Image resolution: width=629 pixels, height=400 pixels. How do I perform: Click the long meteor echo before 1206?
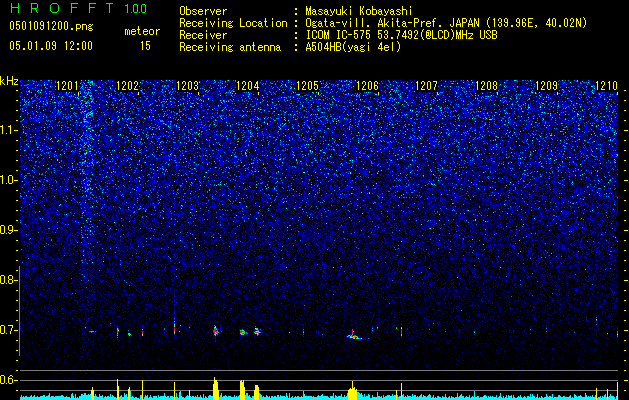pyautogui.click(x=355, y=336)
